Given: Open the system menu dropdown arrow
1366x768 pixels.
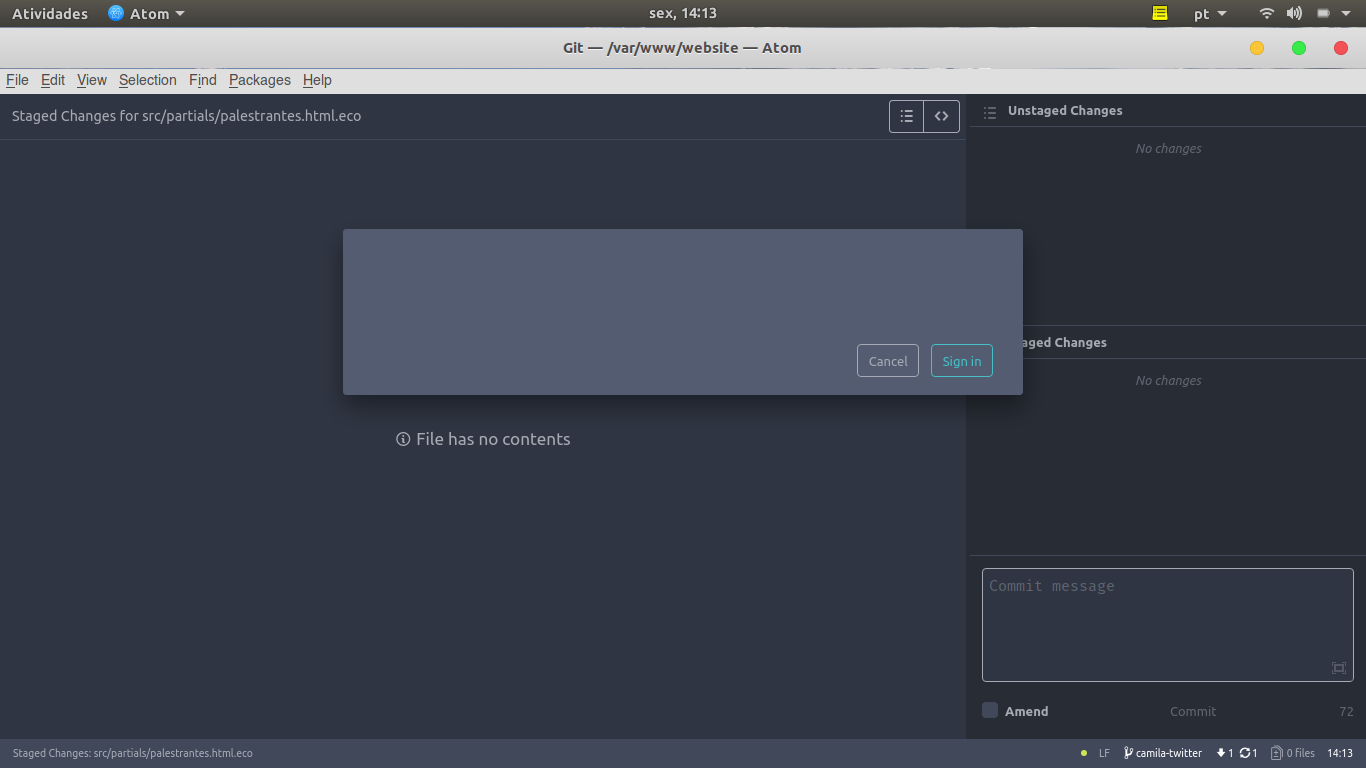Looking at the screenshot, I should click(x=1346, y=14).
